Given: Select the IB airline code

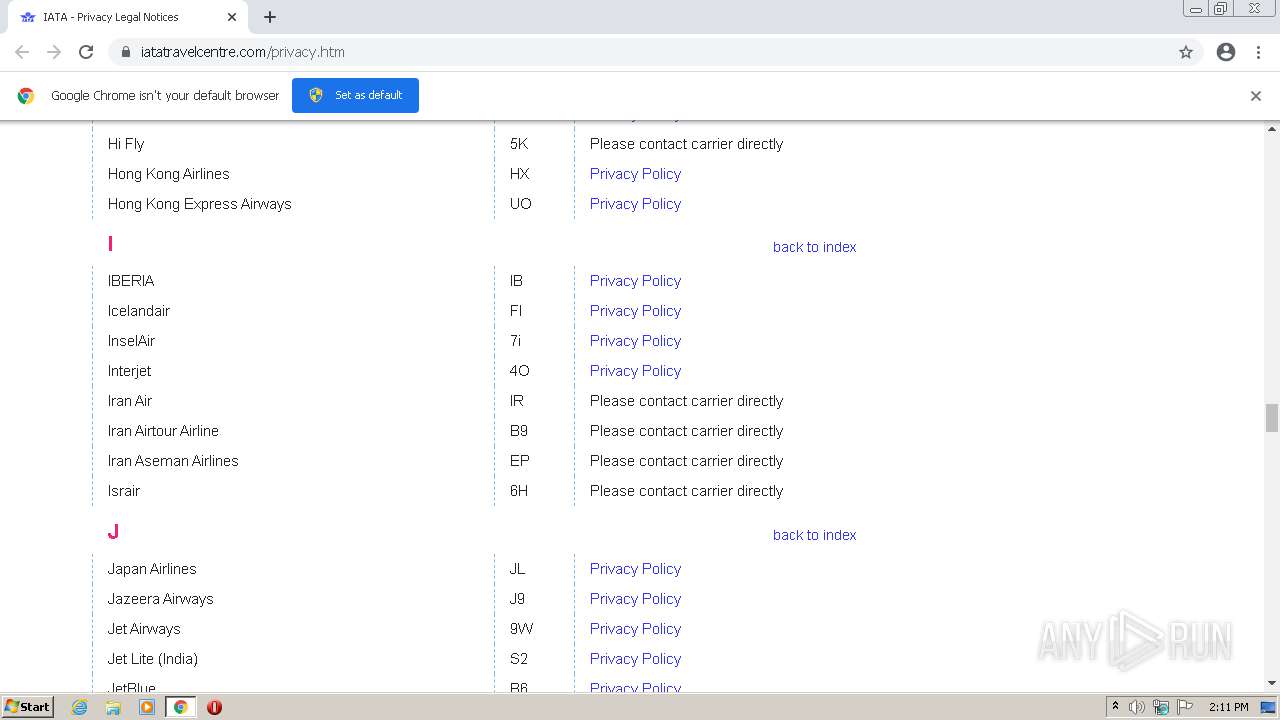Looking at the screenshot, I should pyautogui.click(x=516, y=281).
